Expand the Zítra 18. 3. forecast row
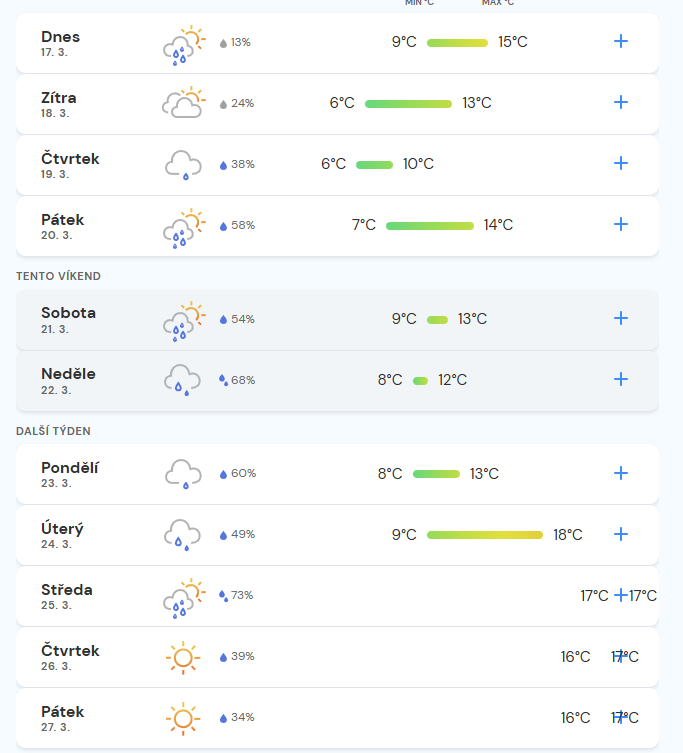The height and width of the screenshot is (753, 683). (x=621, y=102)
